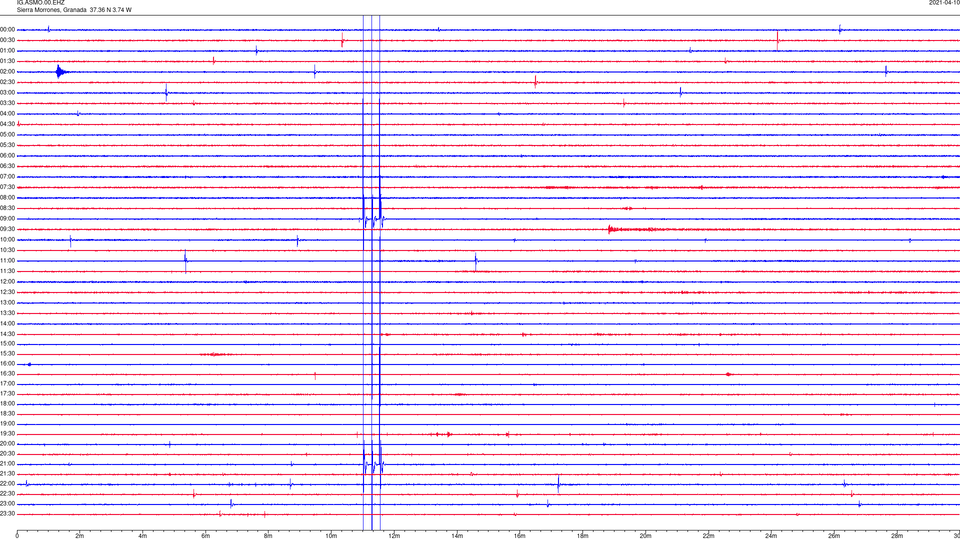Select the 05:00 trace time label
The height and width of the screenshot is (540, 960).
(8, 135)
